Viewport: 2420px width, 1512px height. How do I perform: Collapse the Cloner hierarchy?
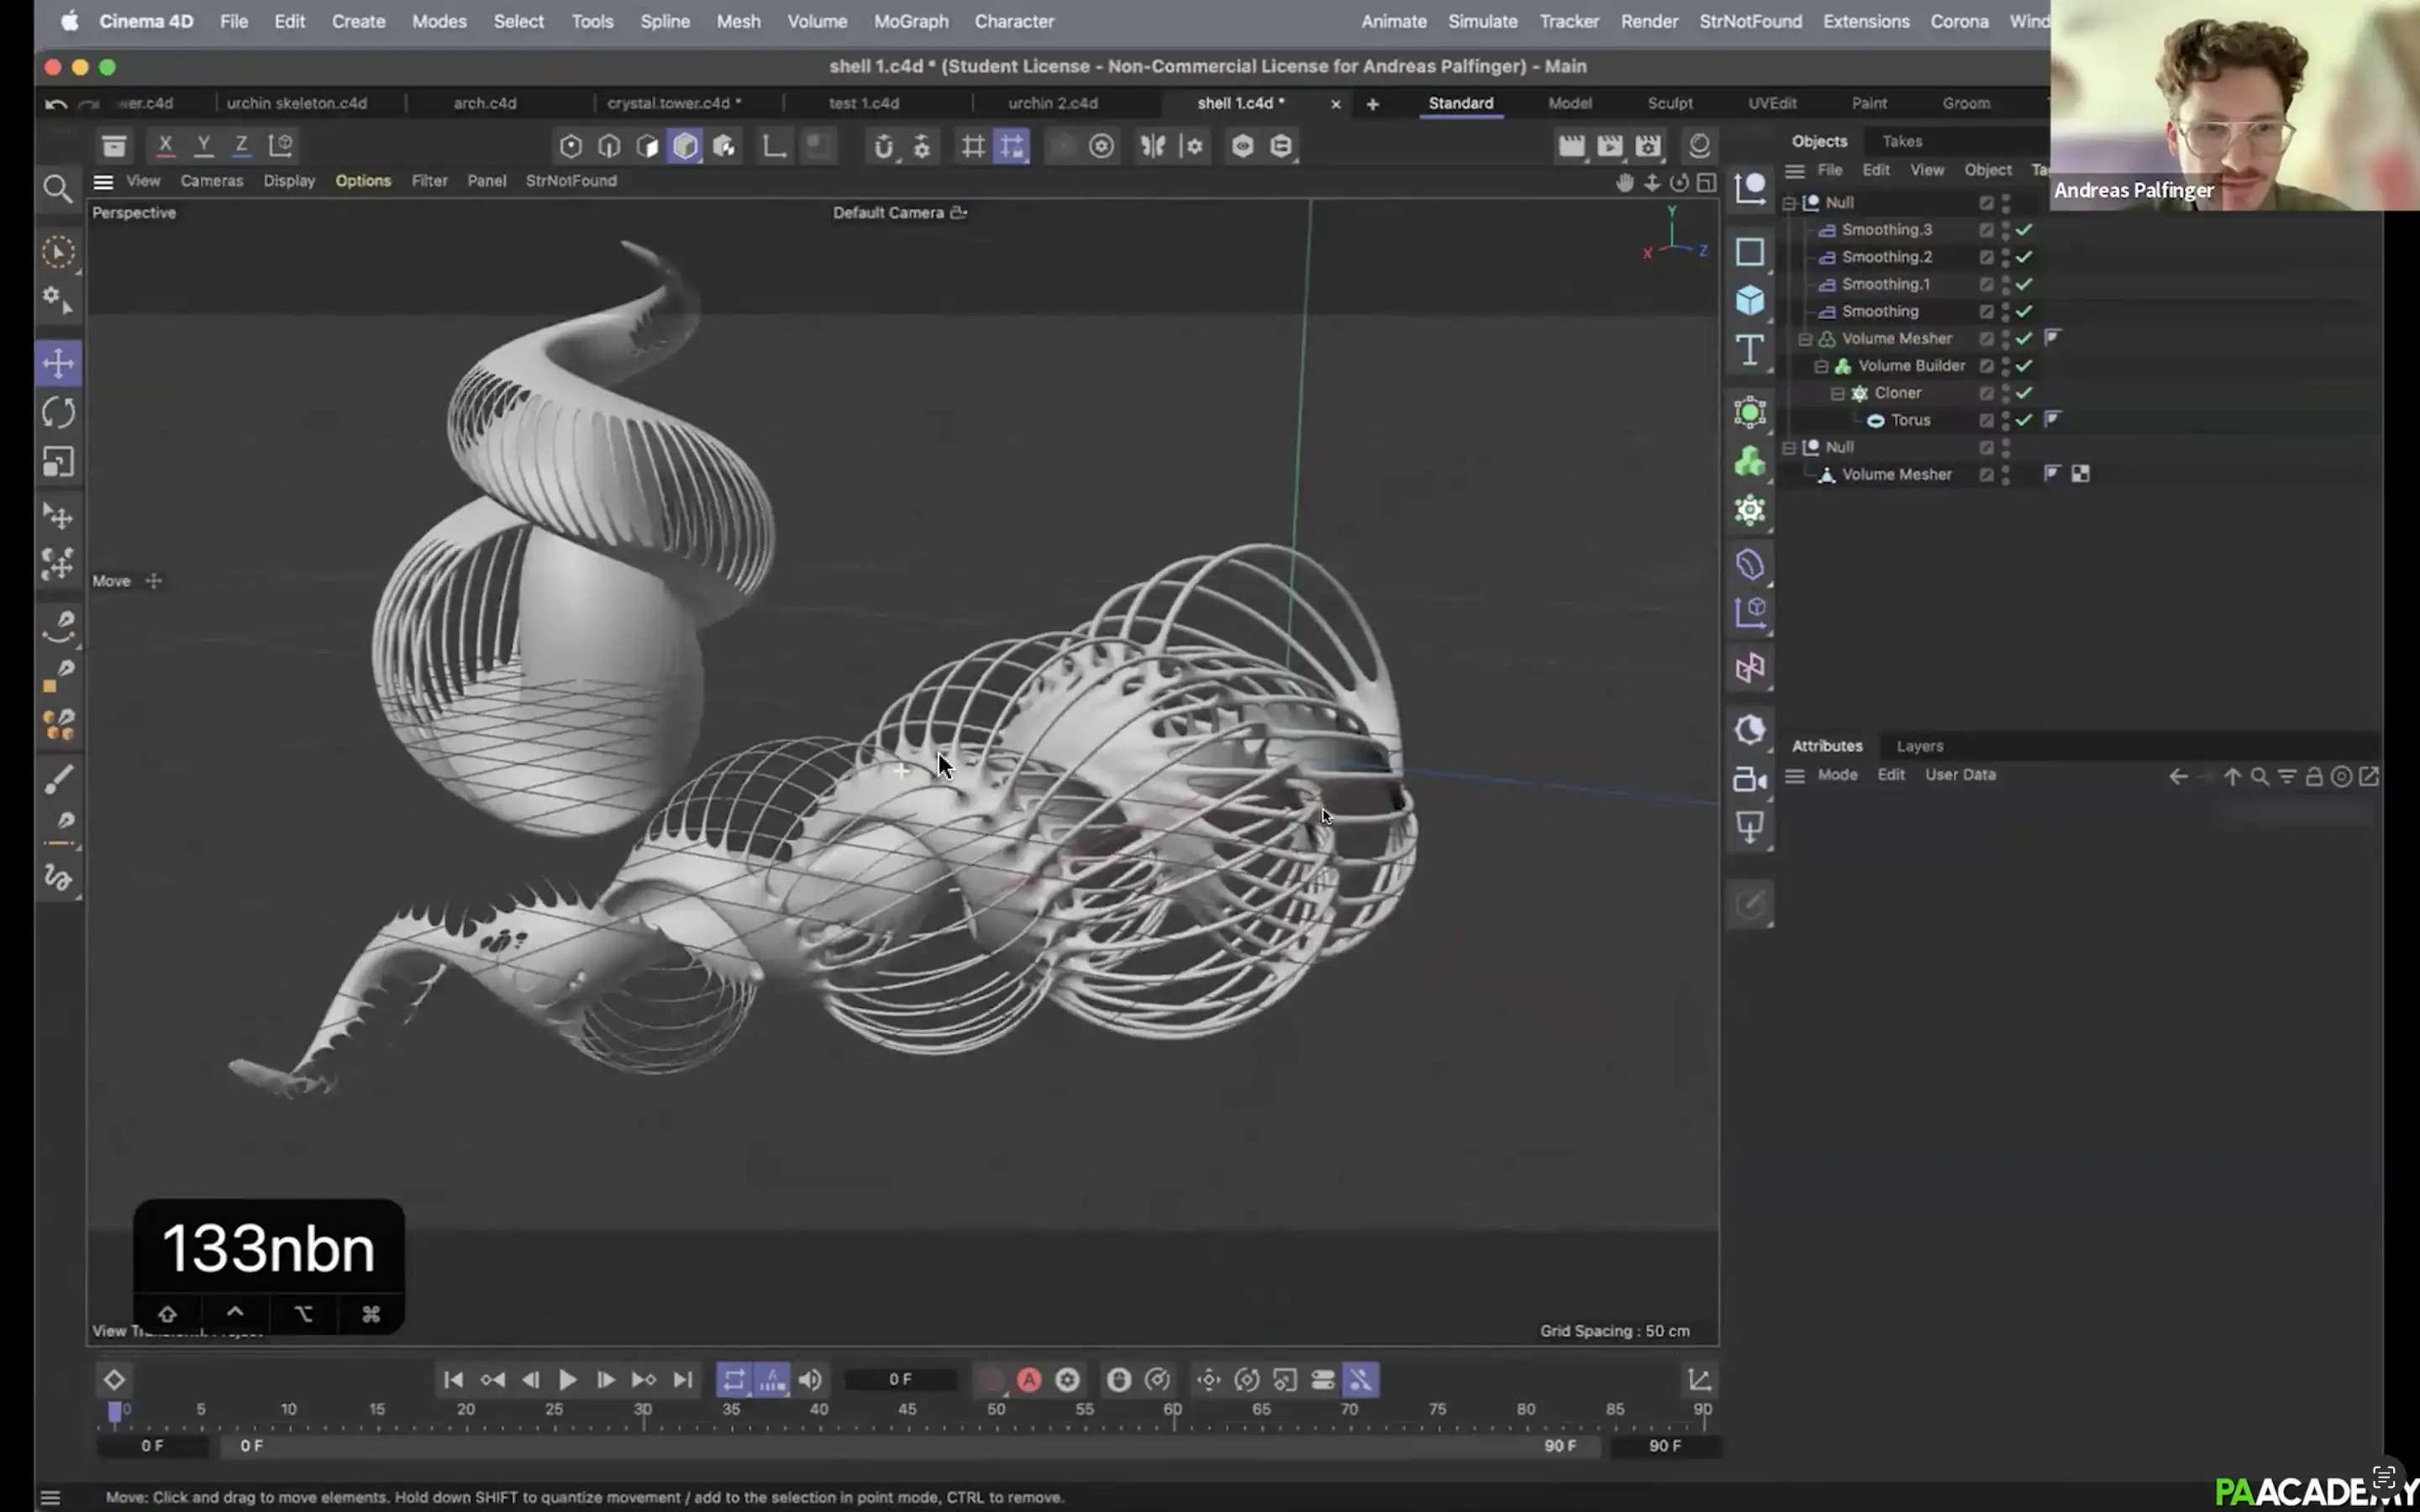pos(1837,393)
